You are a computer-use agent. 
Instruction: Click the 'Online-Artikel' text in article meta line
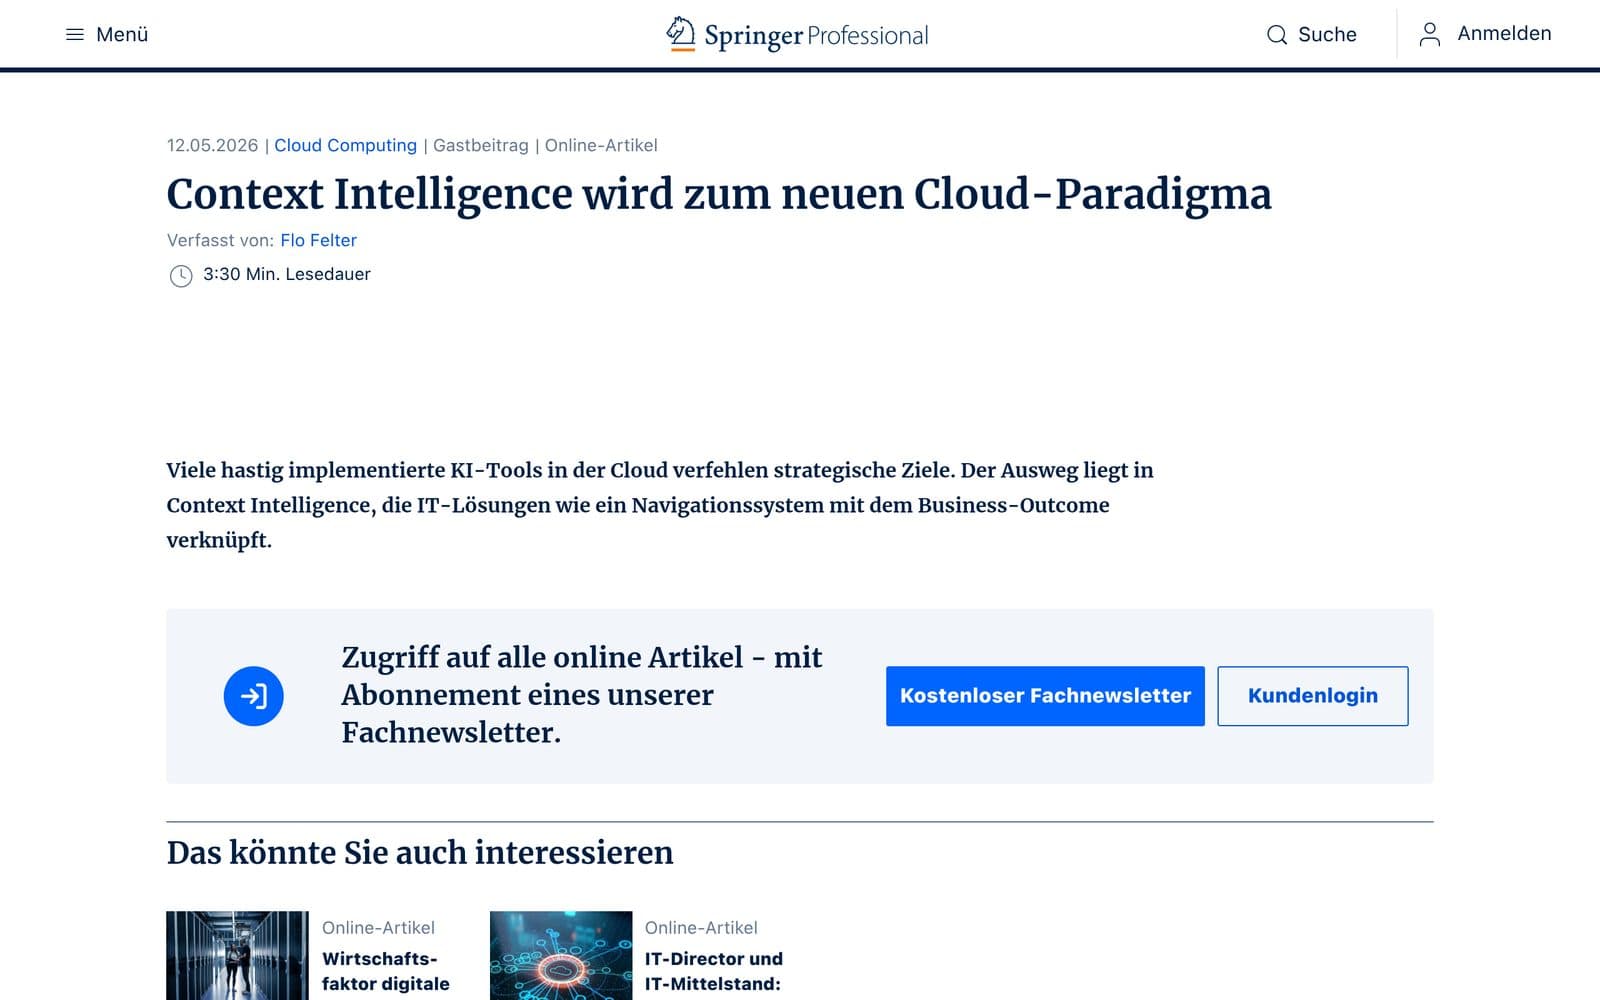601,145
